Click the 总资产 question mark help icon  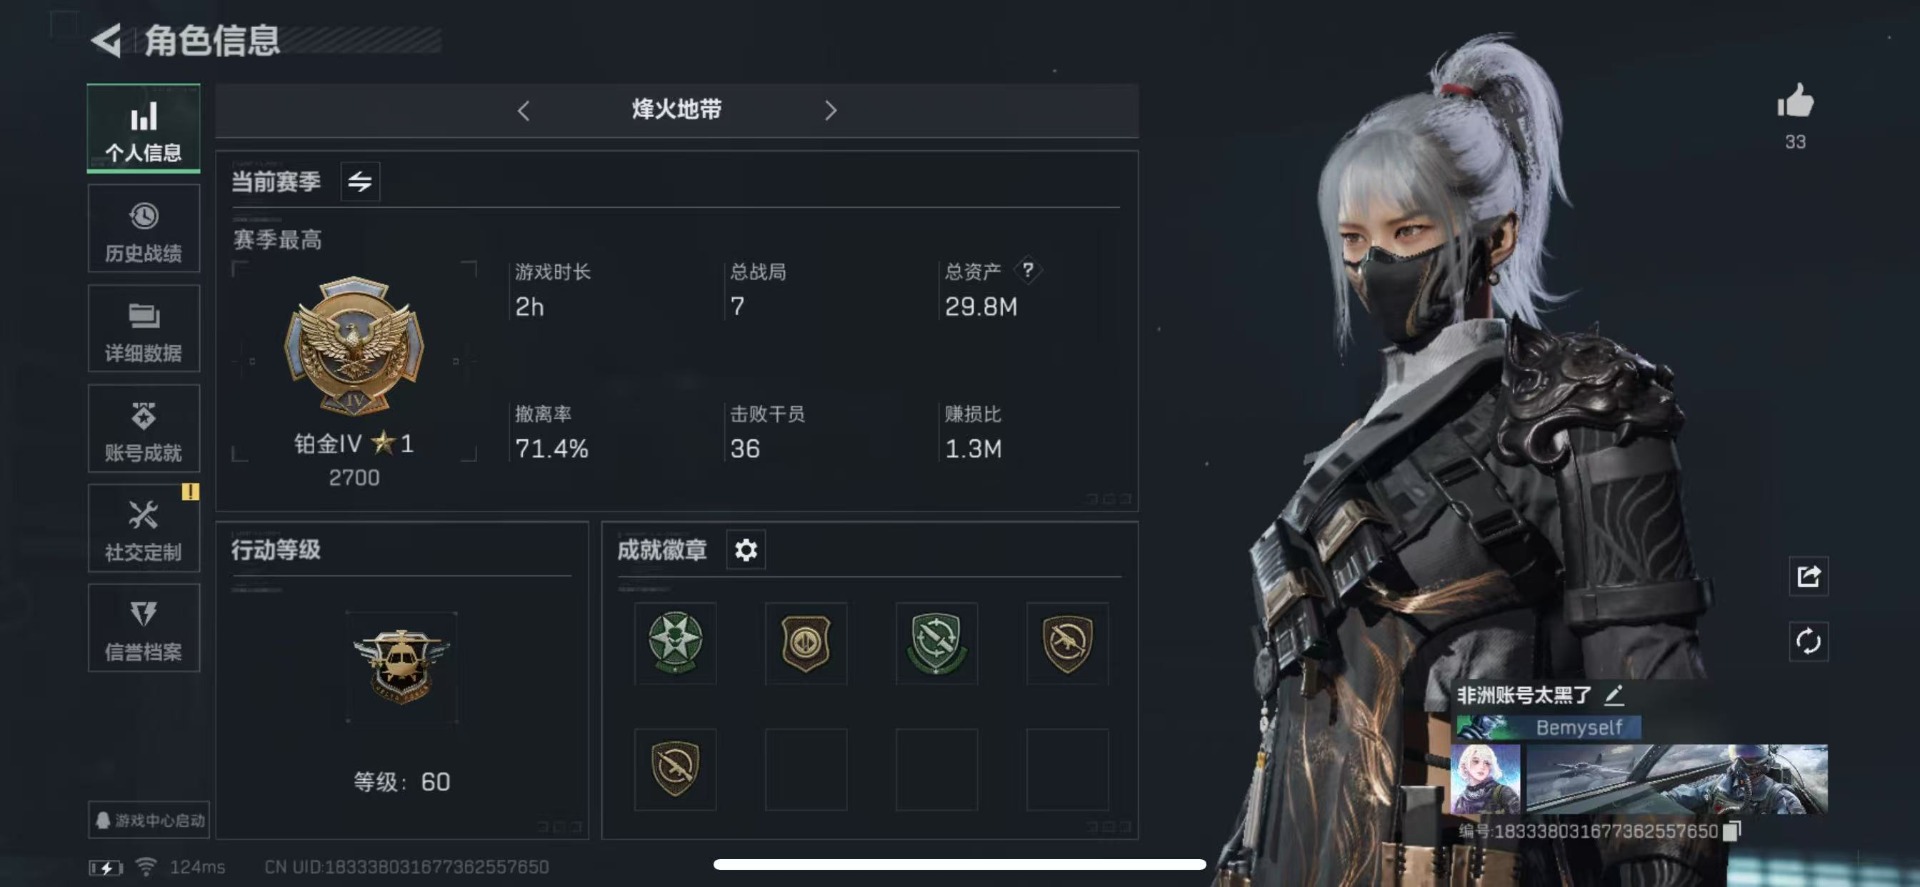tap(1027, 270)
